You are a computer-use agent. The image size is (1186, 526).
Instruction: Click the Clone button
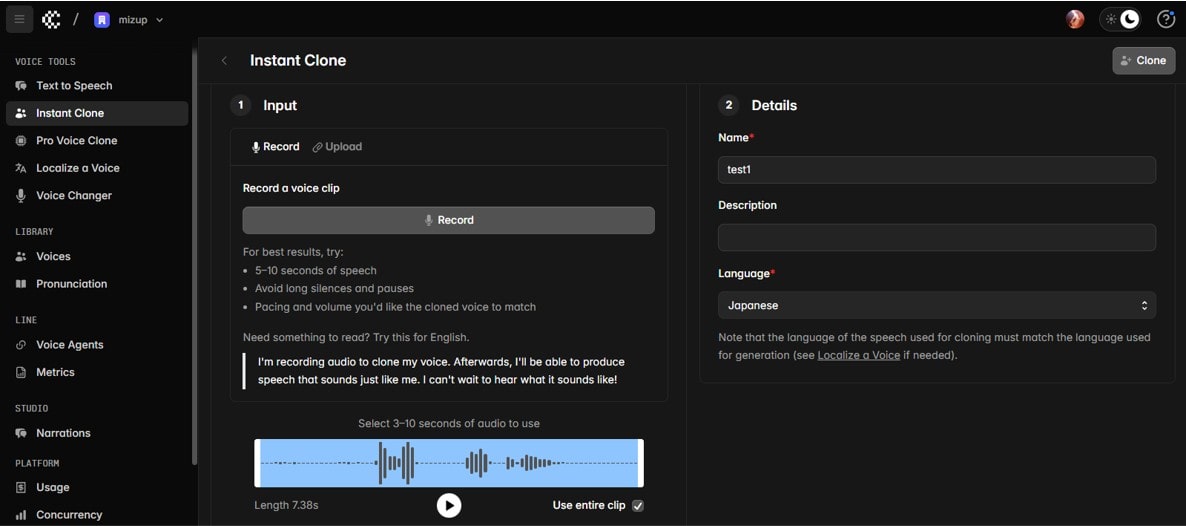coord(1143,61)
